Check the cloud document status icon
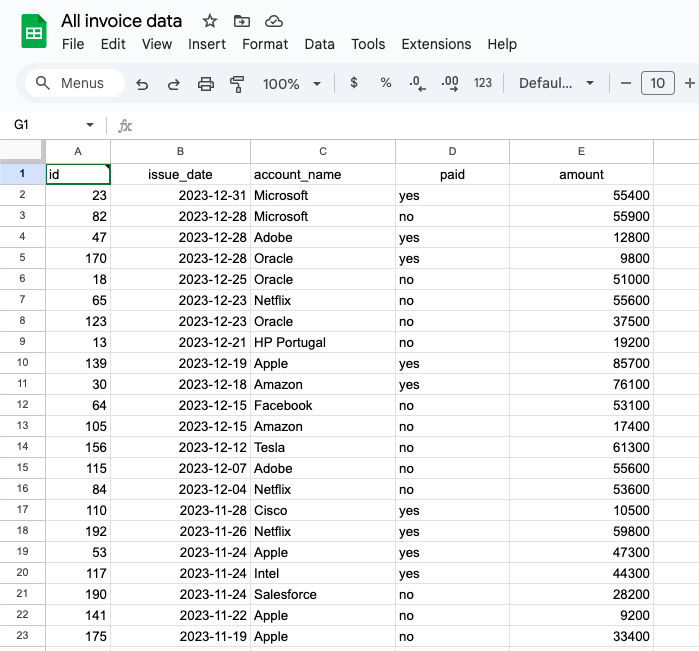Image resolution: width=699 pixels, height=651 pixels. [273, 21]
